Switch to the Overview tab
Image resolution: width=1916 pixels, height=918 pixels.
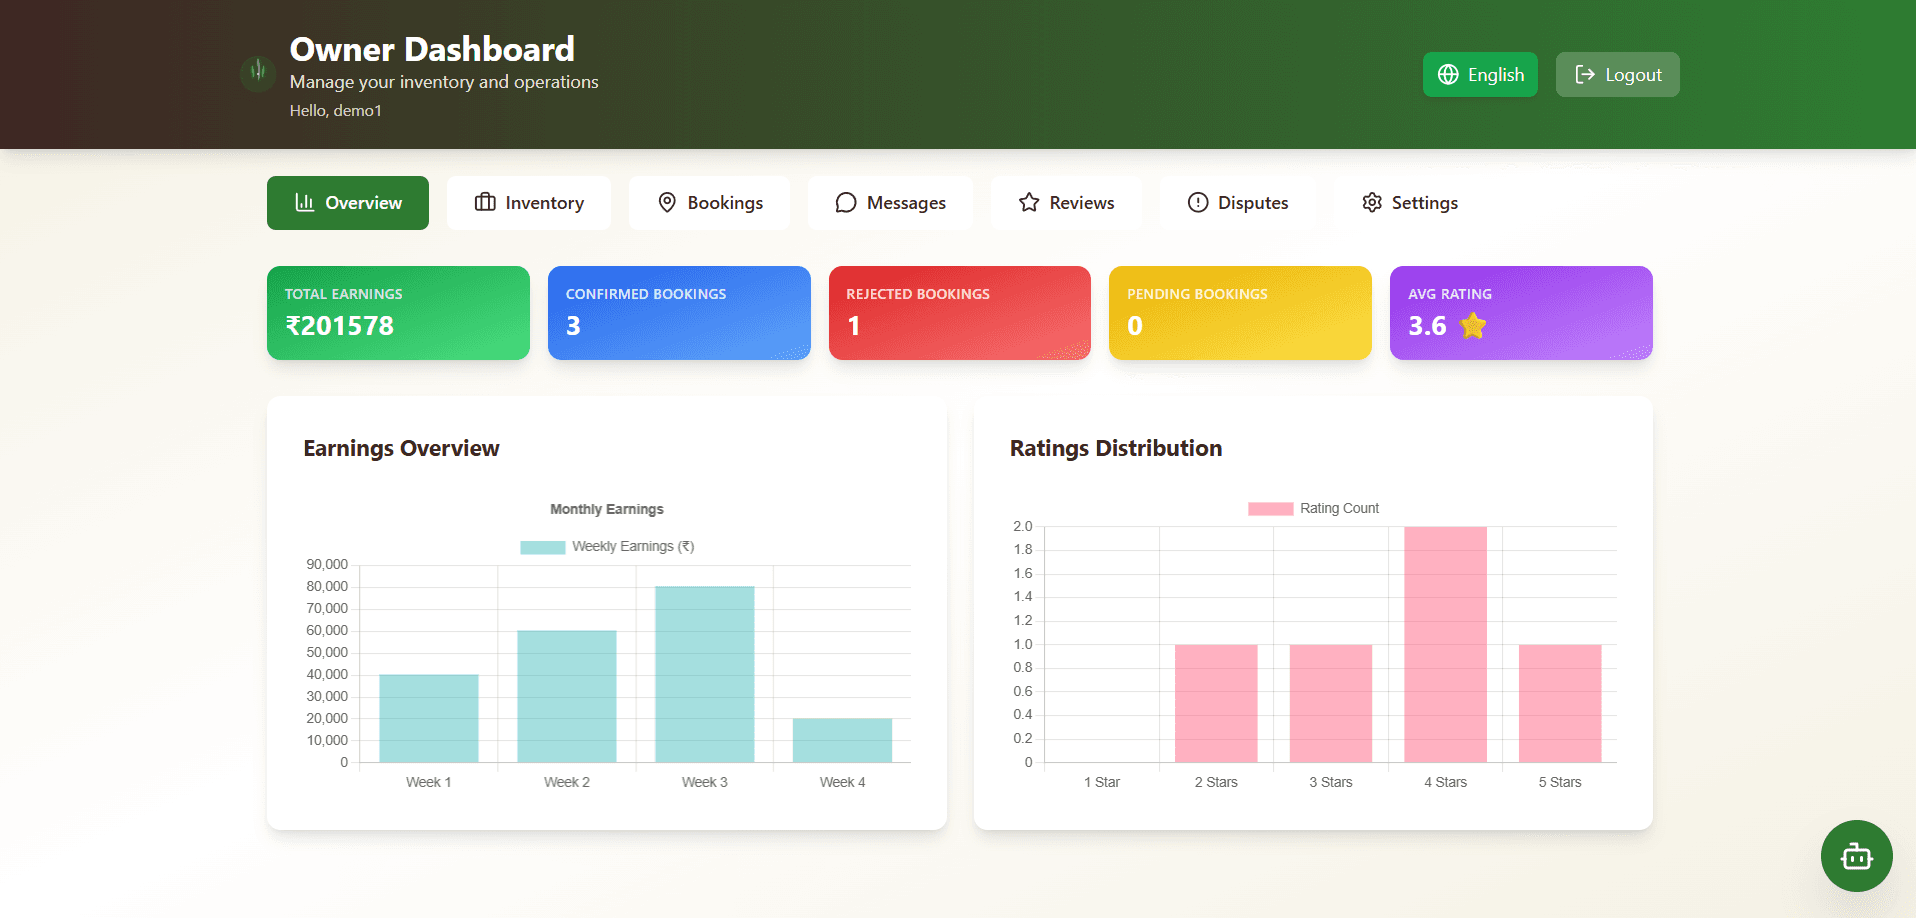pyautogui.click(x=348, y=203)
